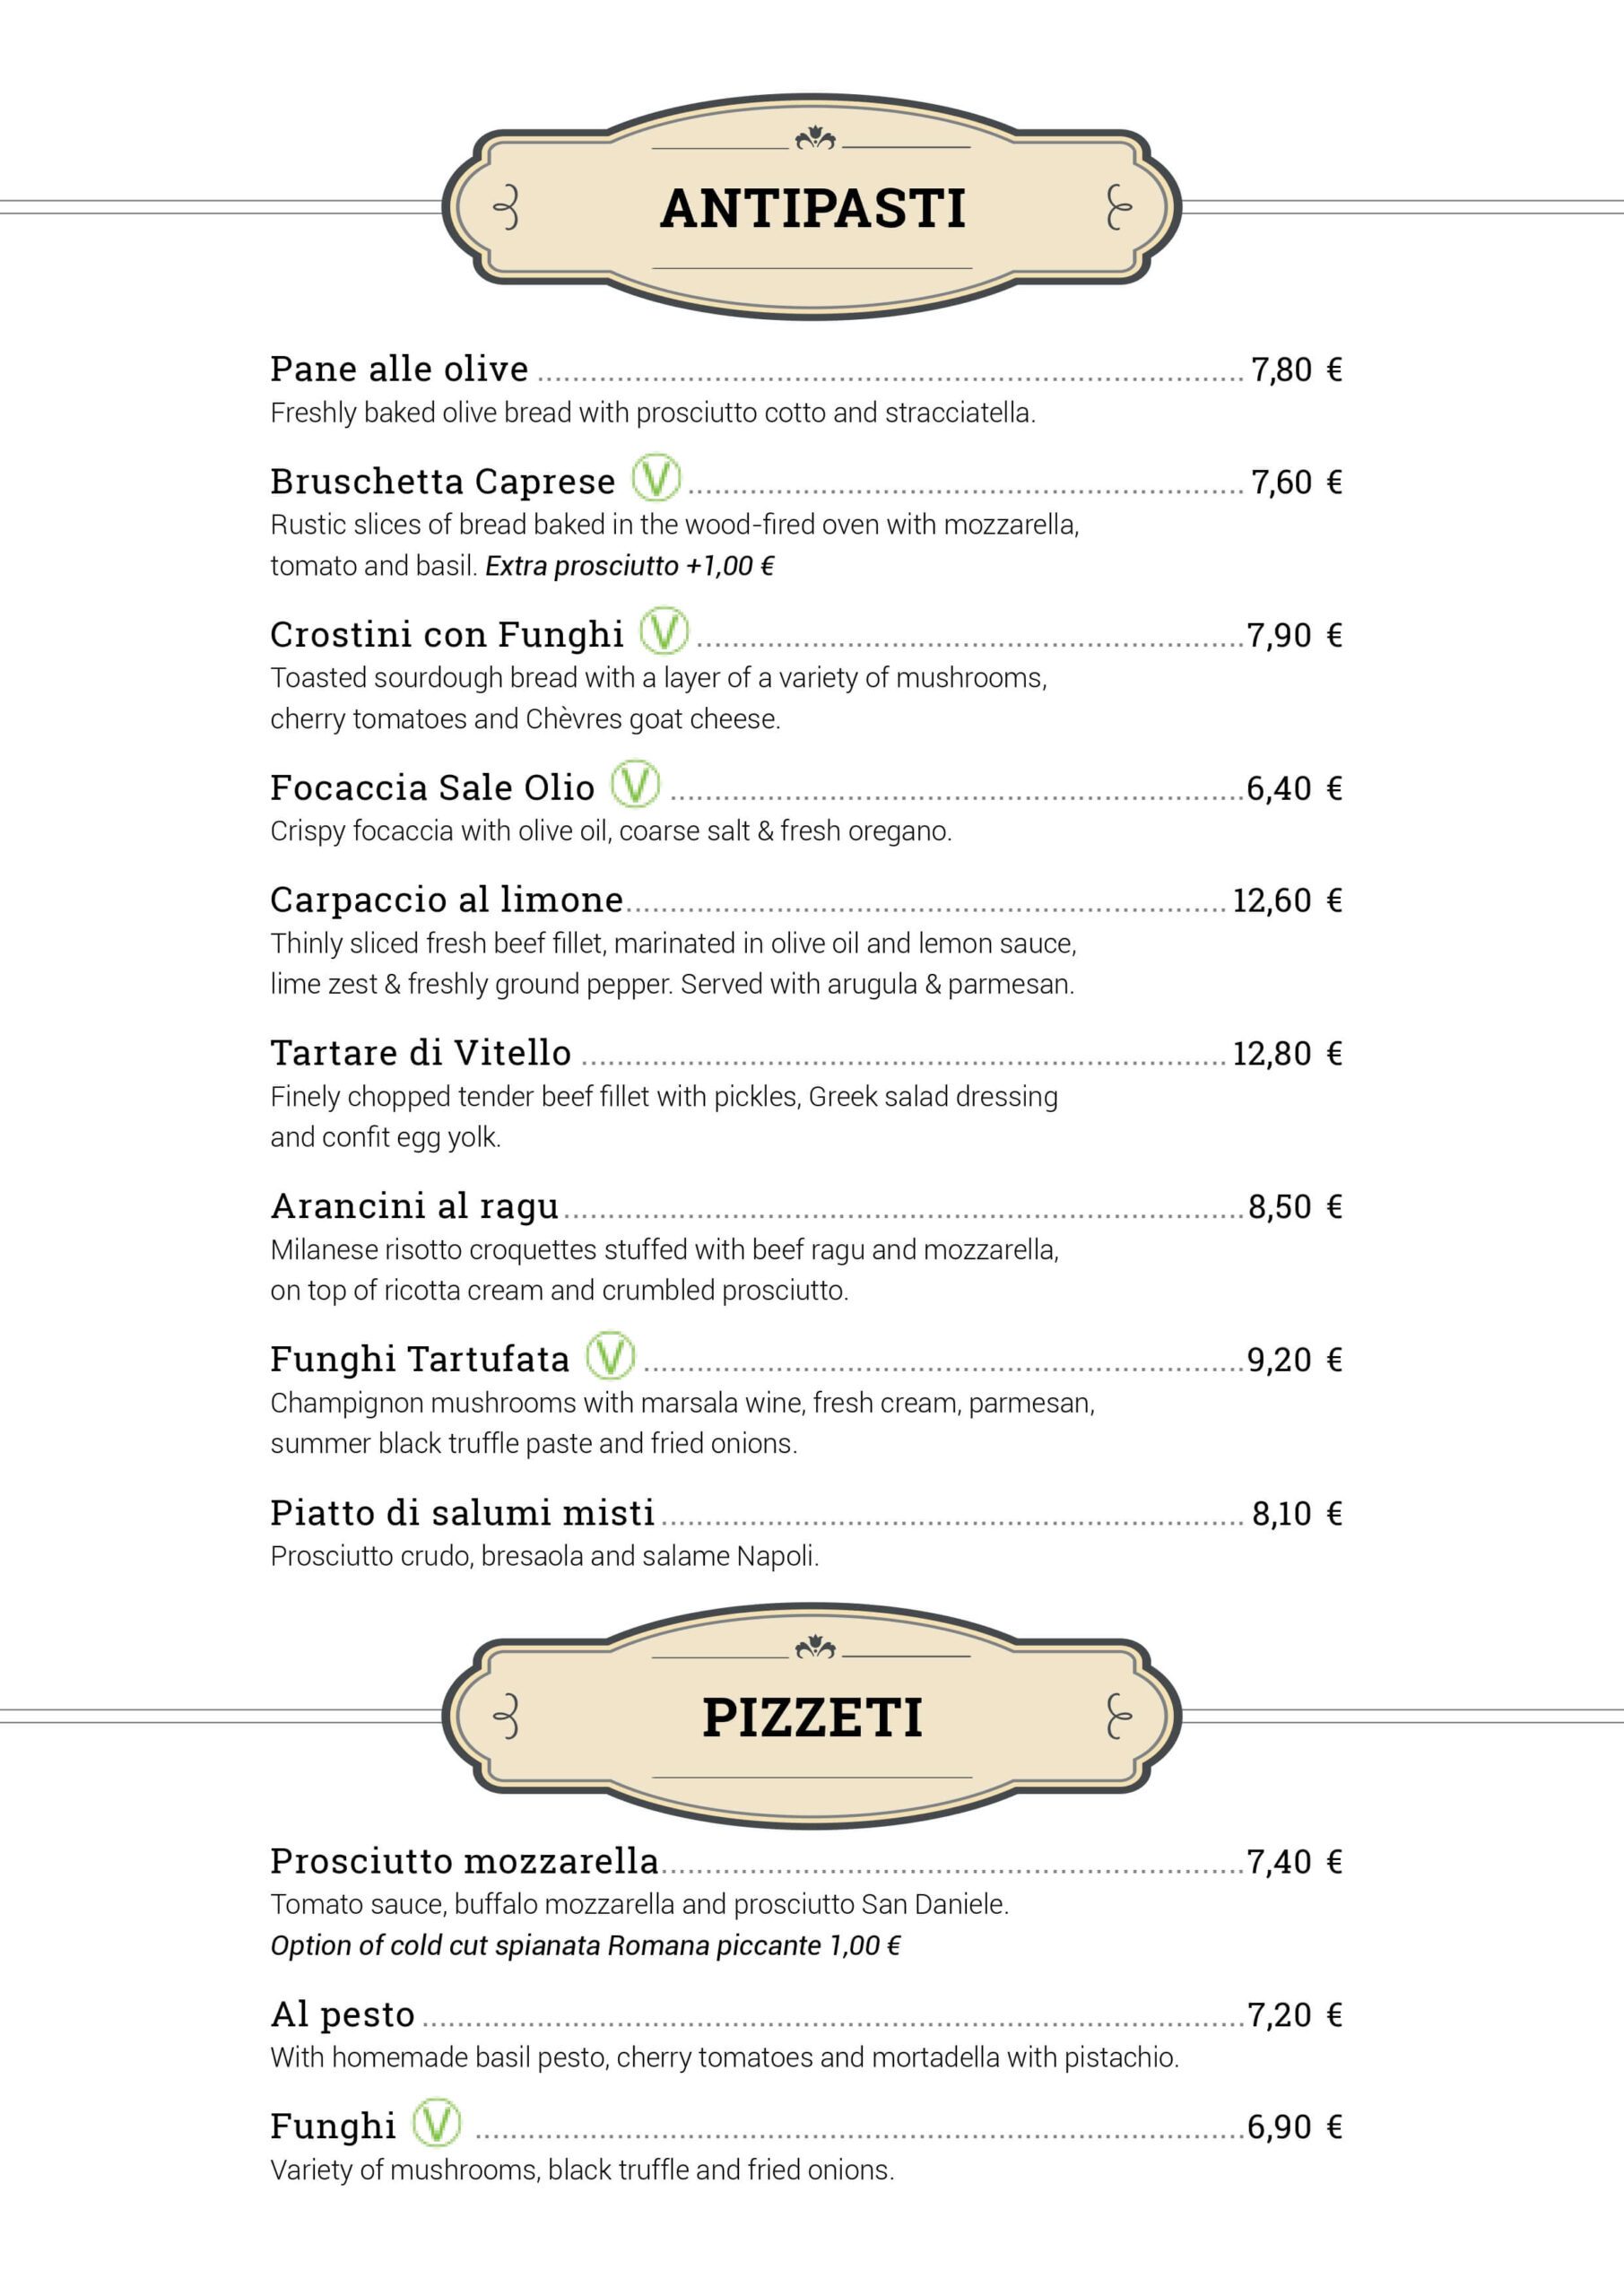This screenshot has width=1624, height=2296.
Task: Click the Extra prosciutto +1,00 € note
Action: pyautogui.click(x=630, y=566)
